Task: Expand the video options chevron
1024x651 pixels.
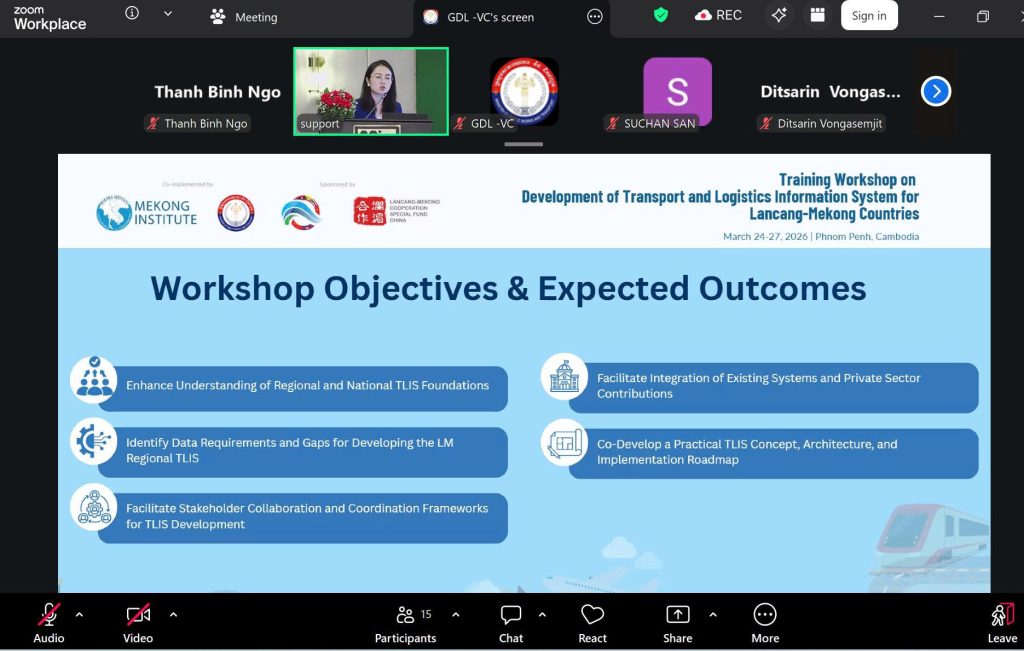Action: [x=173, y=614]
